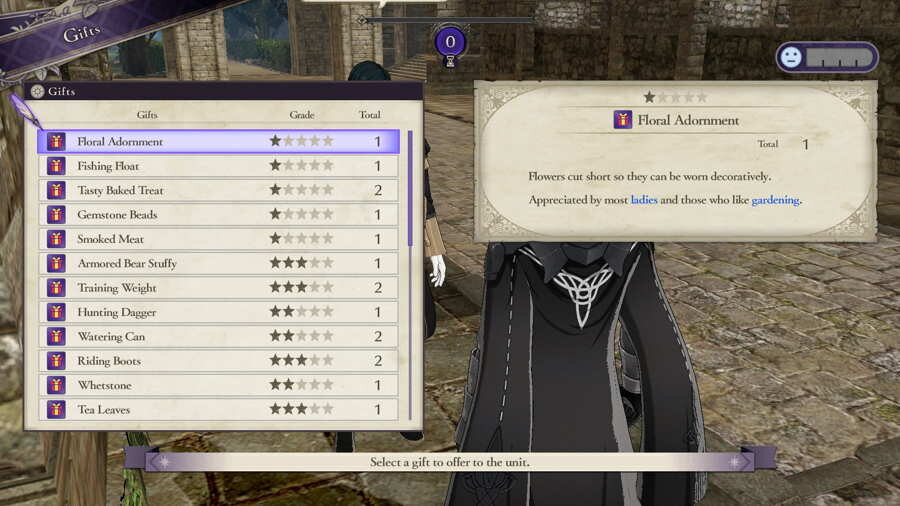This screenshot has width=900, height=506.
Task: Choose Training Weight from the gift list
Action: (218, 287)
